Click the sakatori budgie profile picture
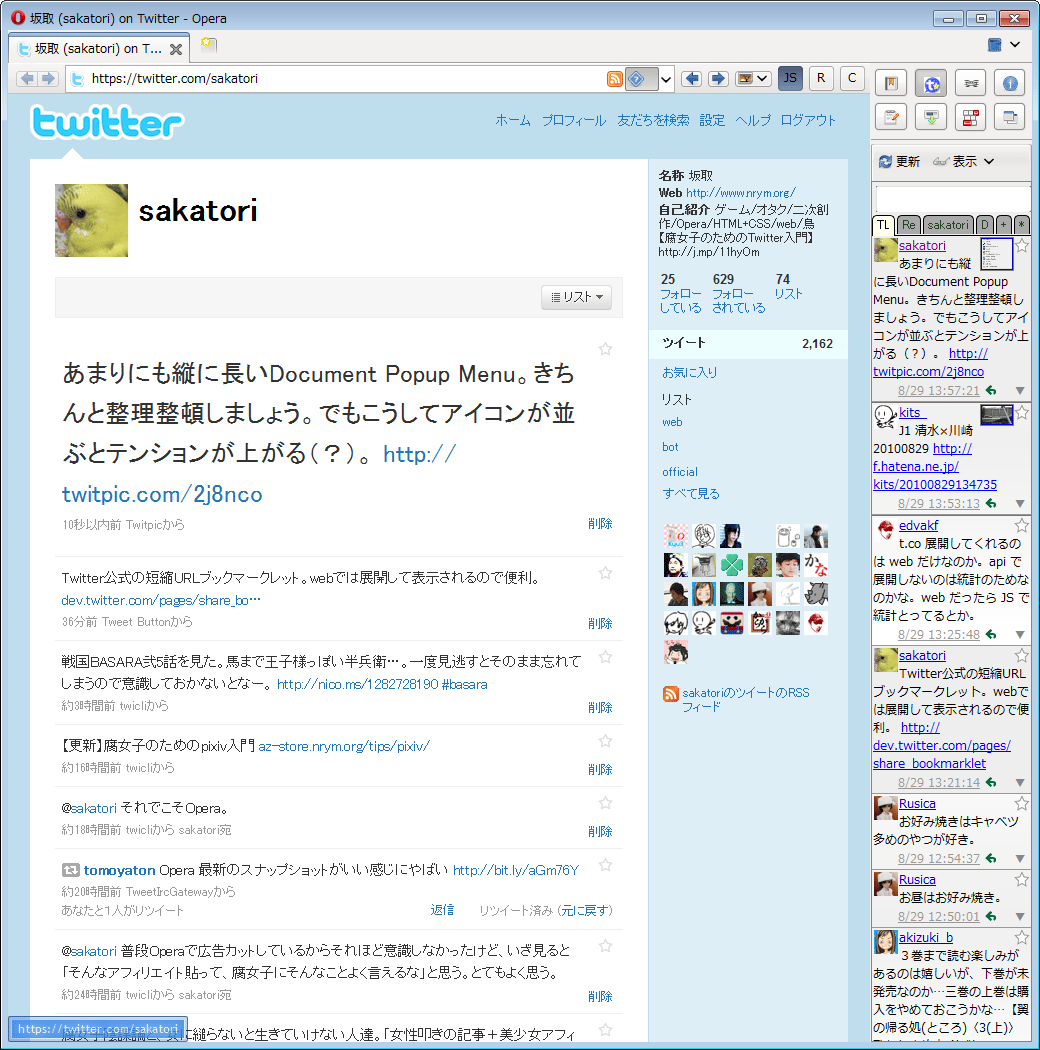Image resolution: width=1040 pixels, height=1050 pixels. point(91,221)
